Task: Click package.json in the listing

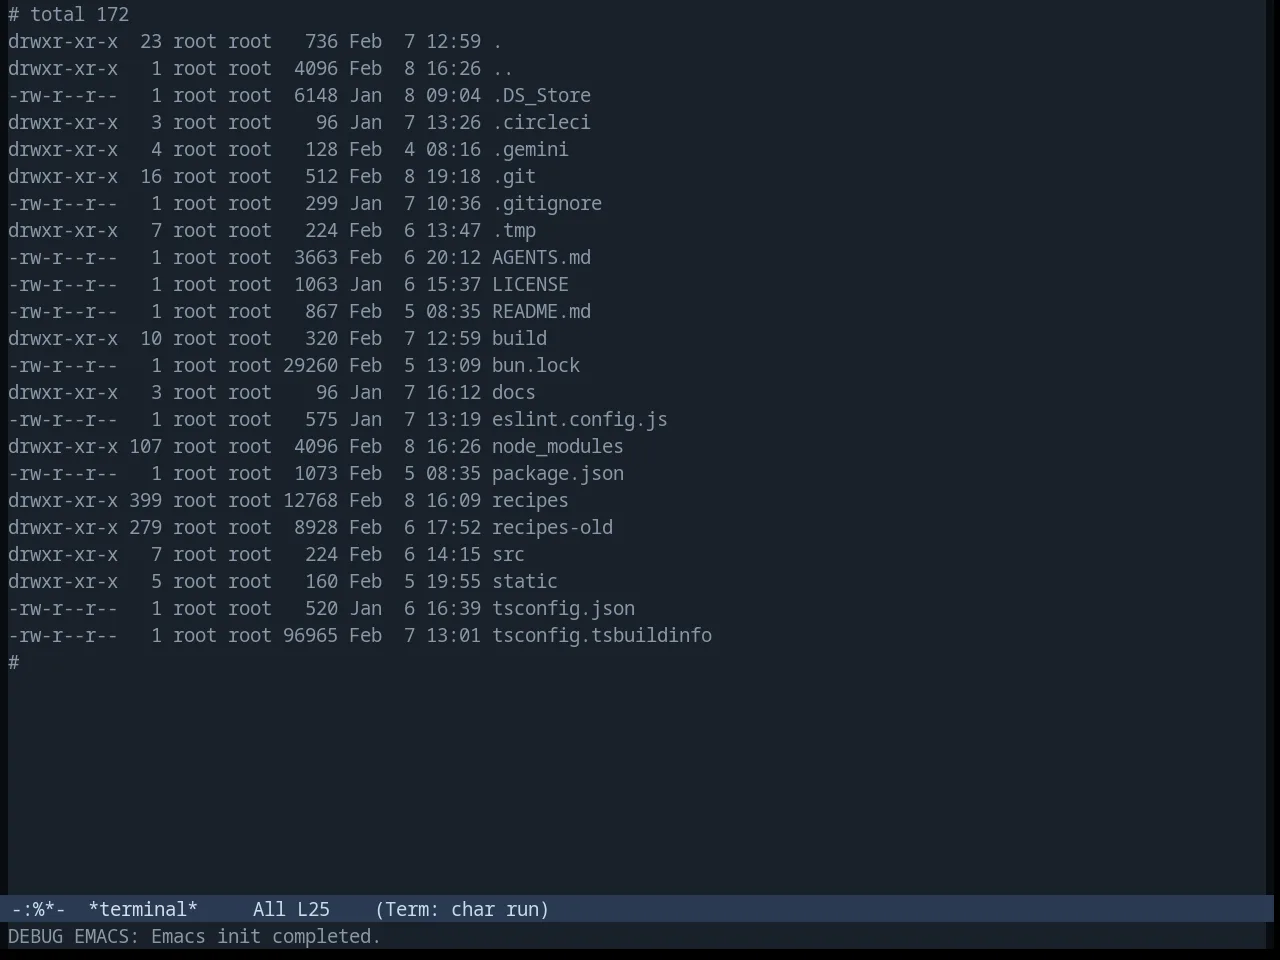Action: (x=558, y=474)
